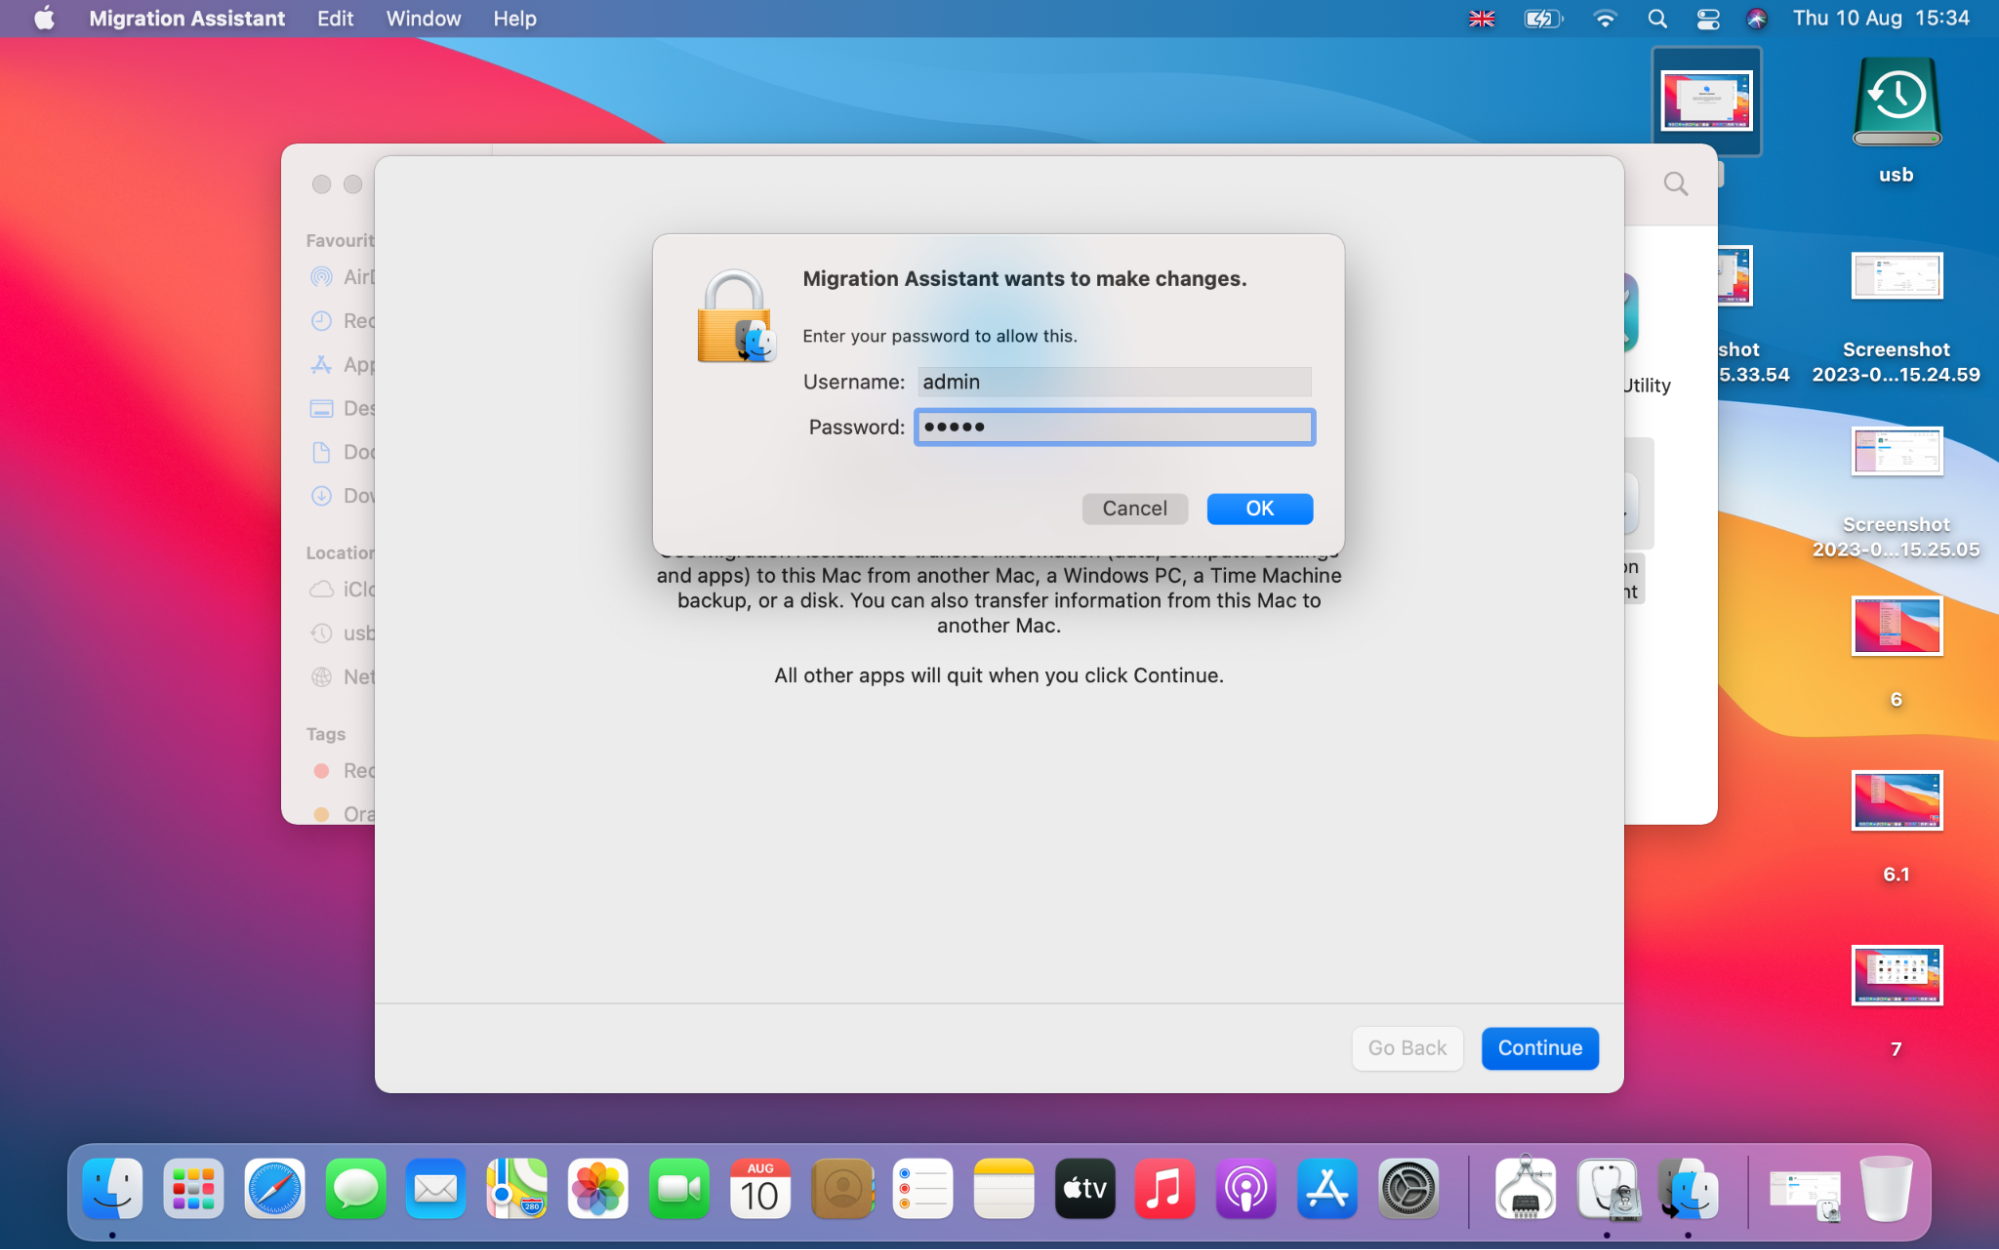Open App Store in dock

coord(1327,1188)
